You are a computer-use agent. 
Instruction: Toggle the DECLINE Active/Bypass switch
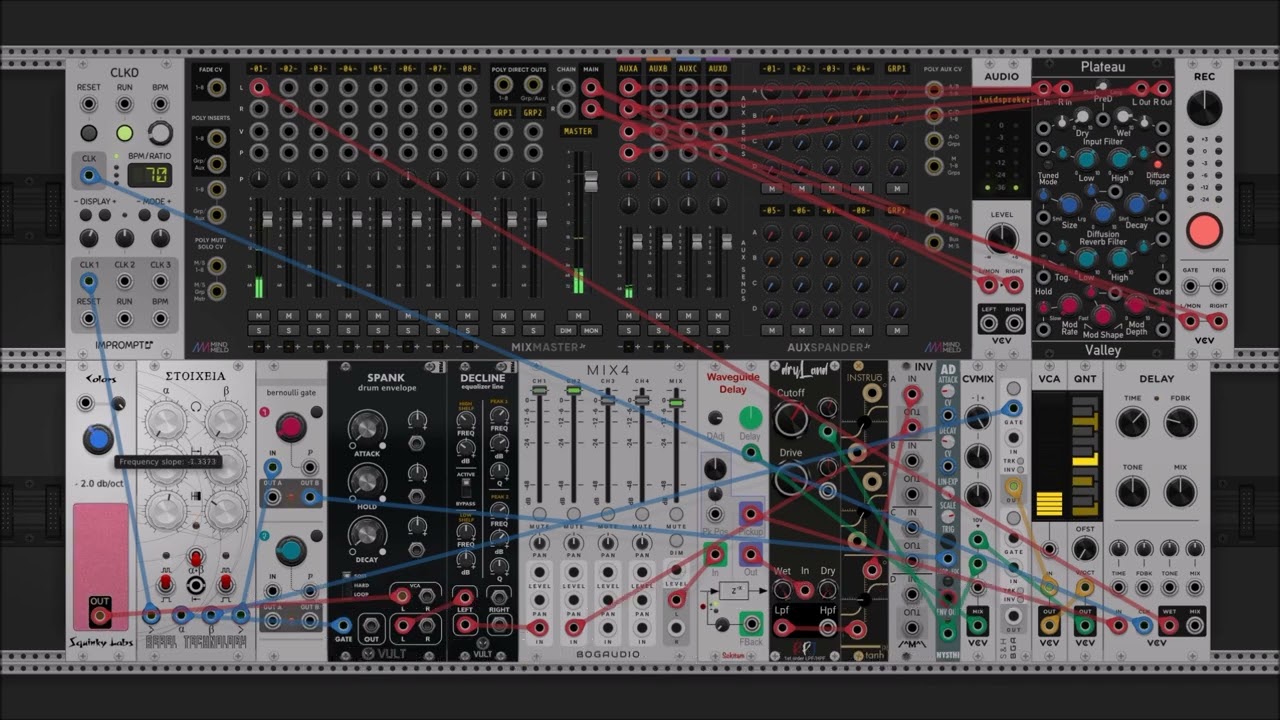pyautogui.click(x=467, y=490)
